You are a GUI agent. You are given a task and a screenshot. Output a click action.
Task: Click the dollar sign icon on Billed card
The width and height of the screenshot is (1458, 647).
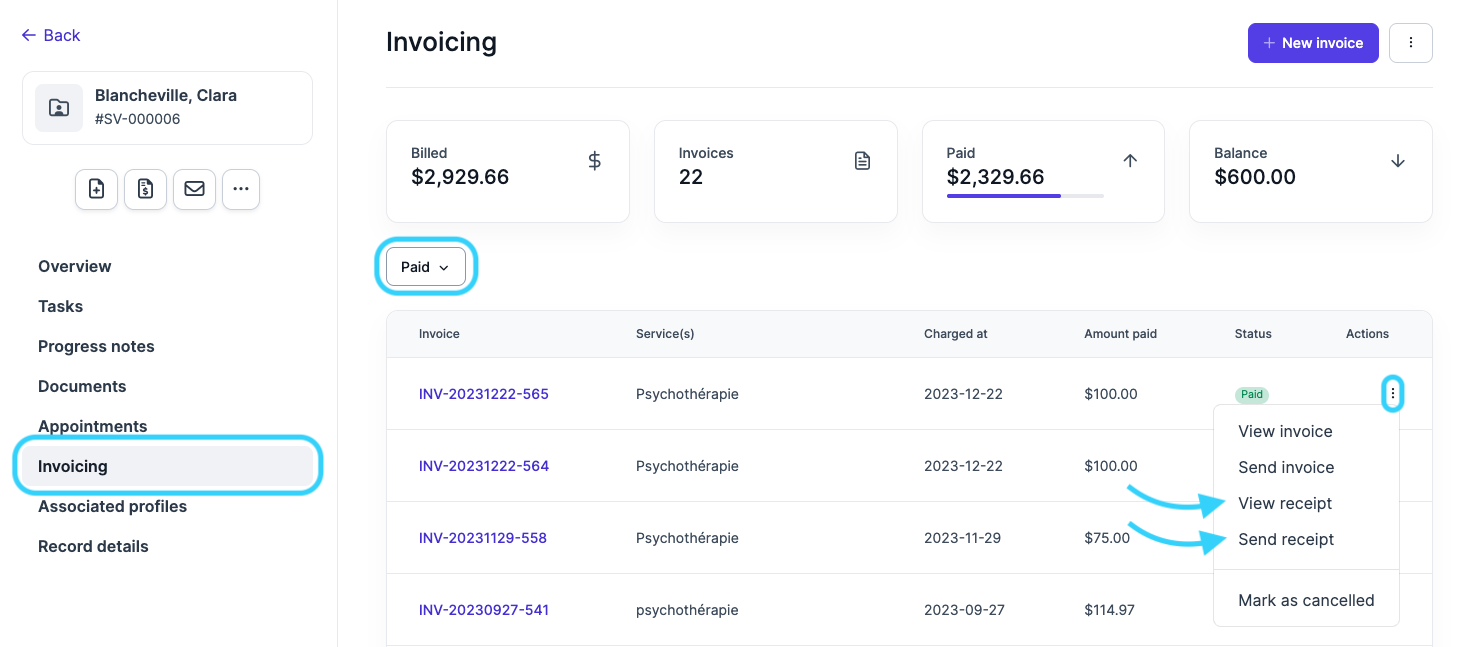(x=594, y=161)
